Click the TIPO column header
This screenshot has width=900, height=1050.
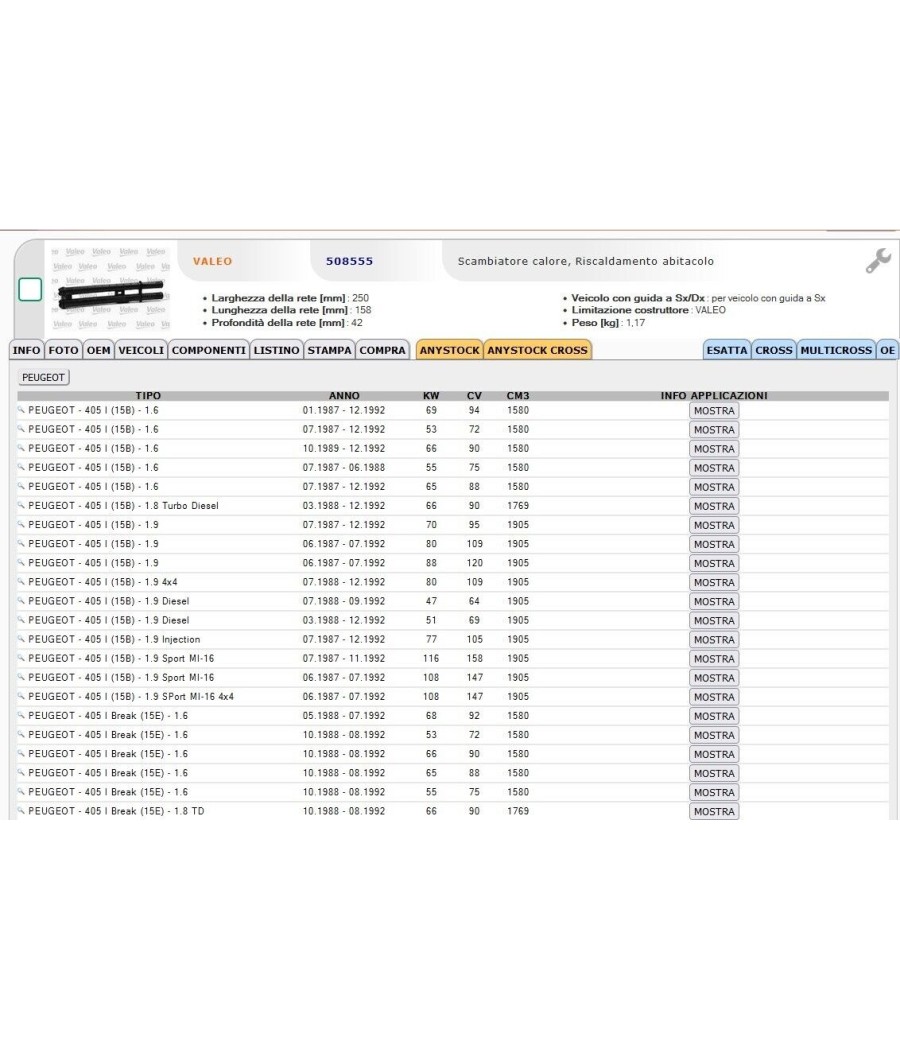(148, 396)
